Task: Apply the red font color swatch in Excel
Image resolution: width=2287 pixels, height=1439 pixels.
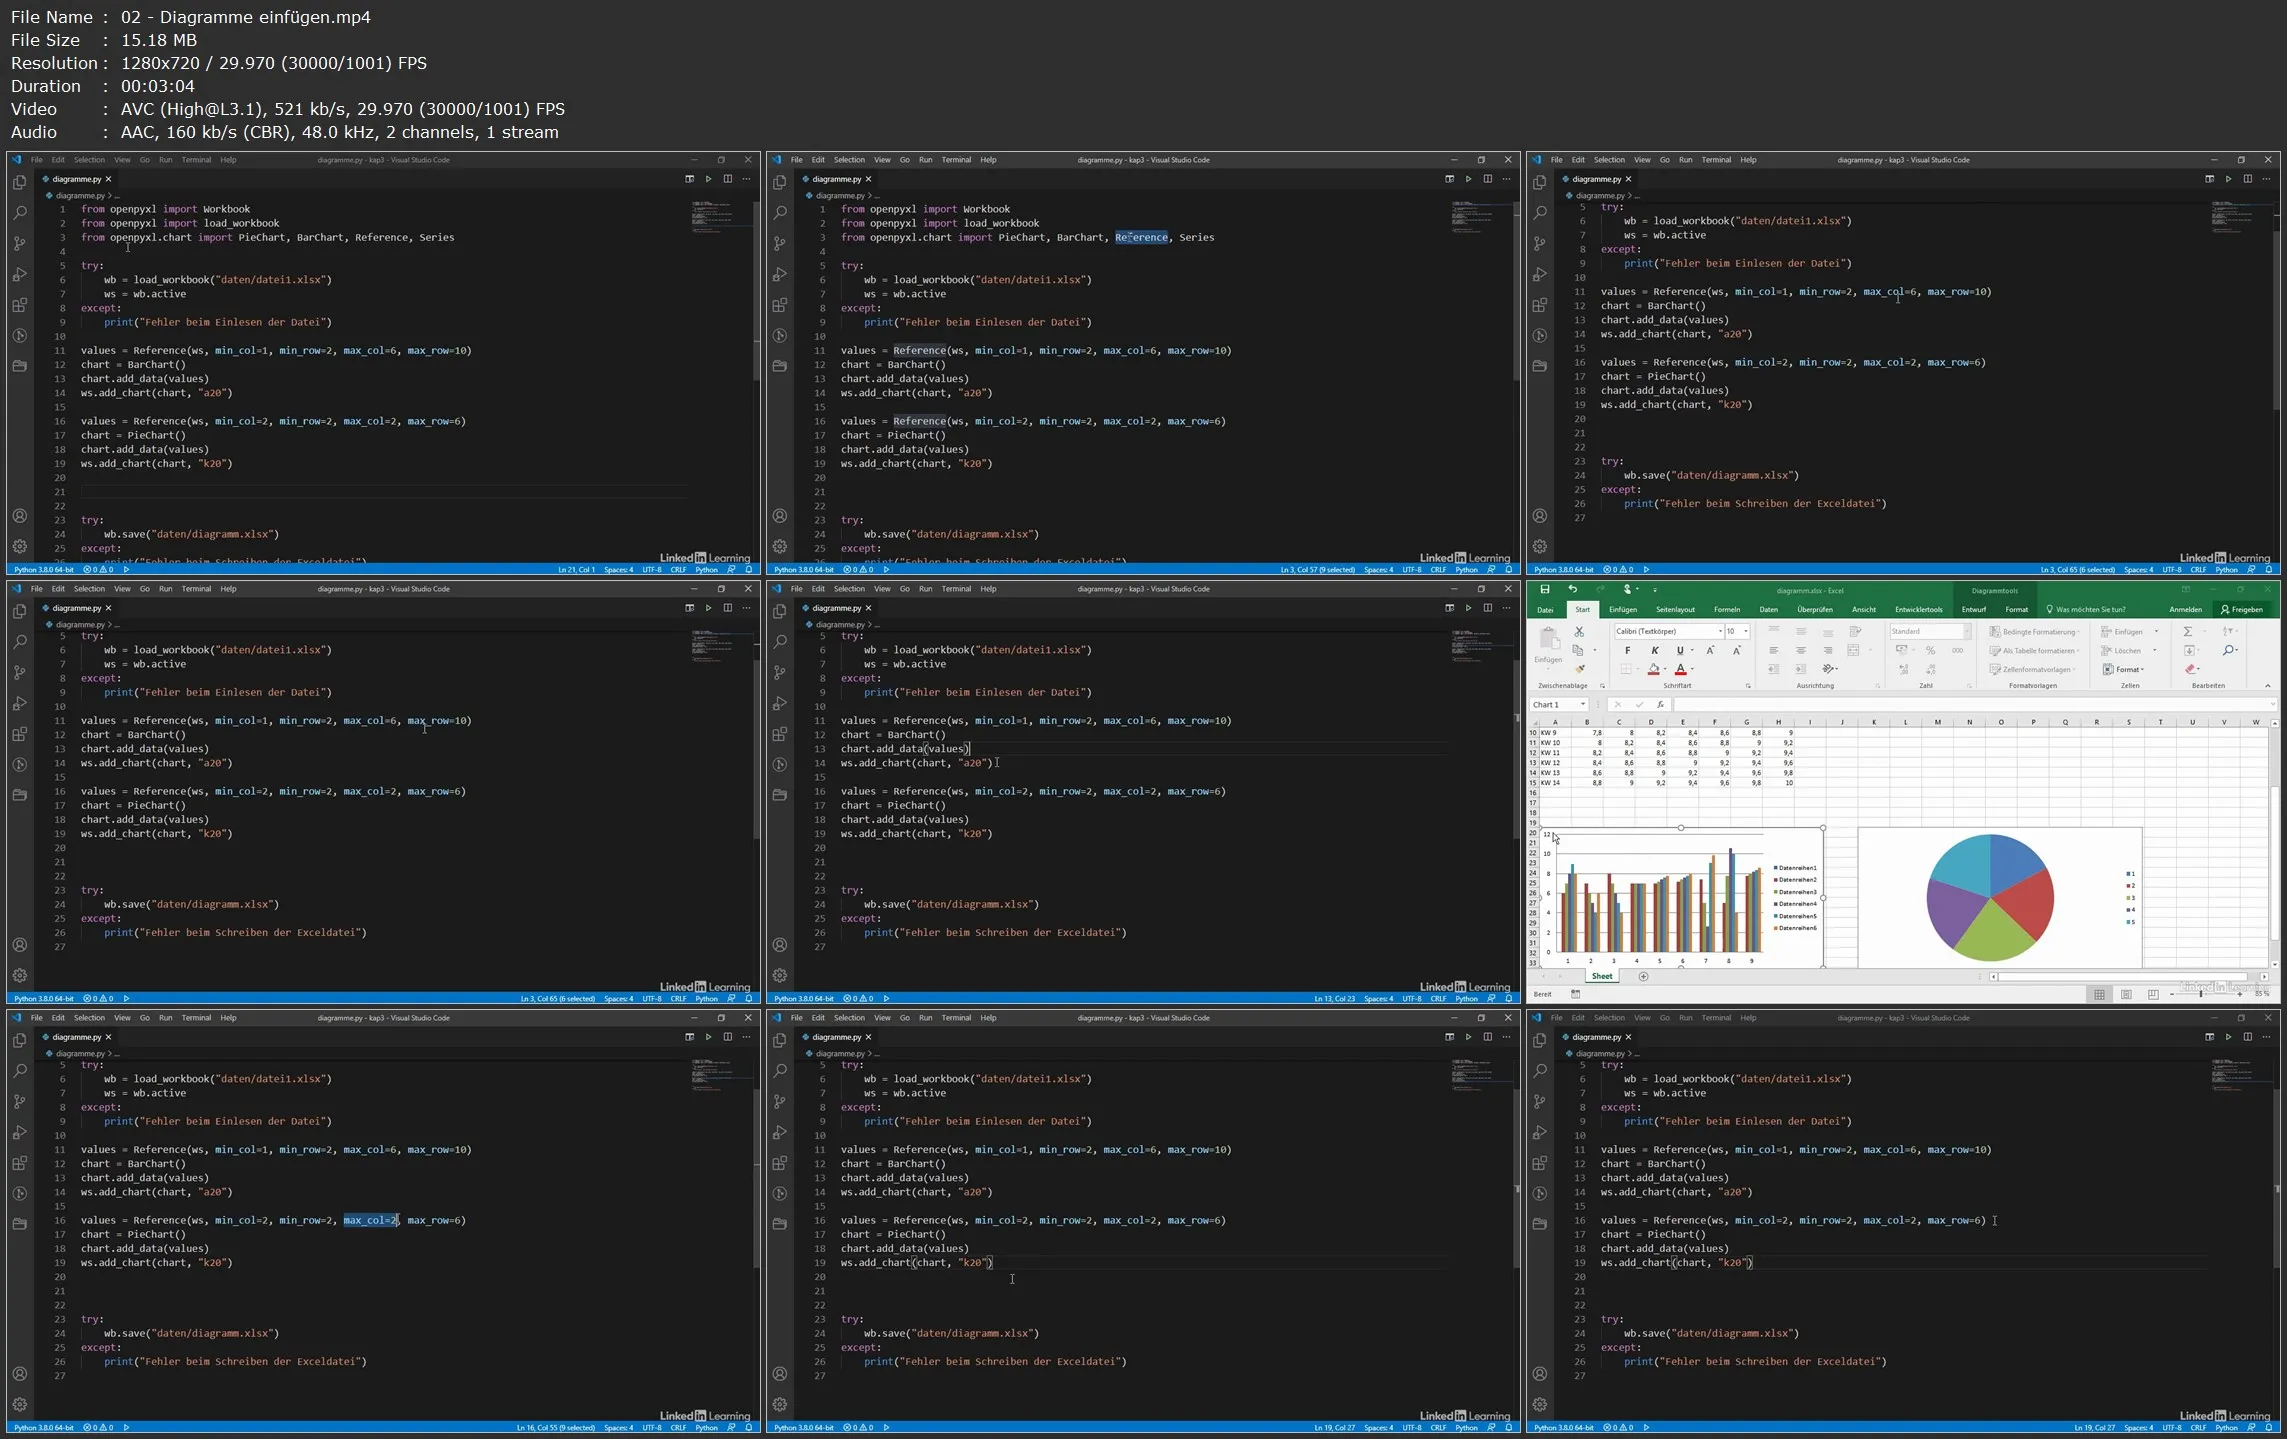Action: click(x=1681, y=669)
